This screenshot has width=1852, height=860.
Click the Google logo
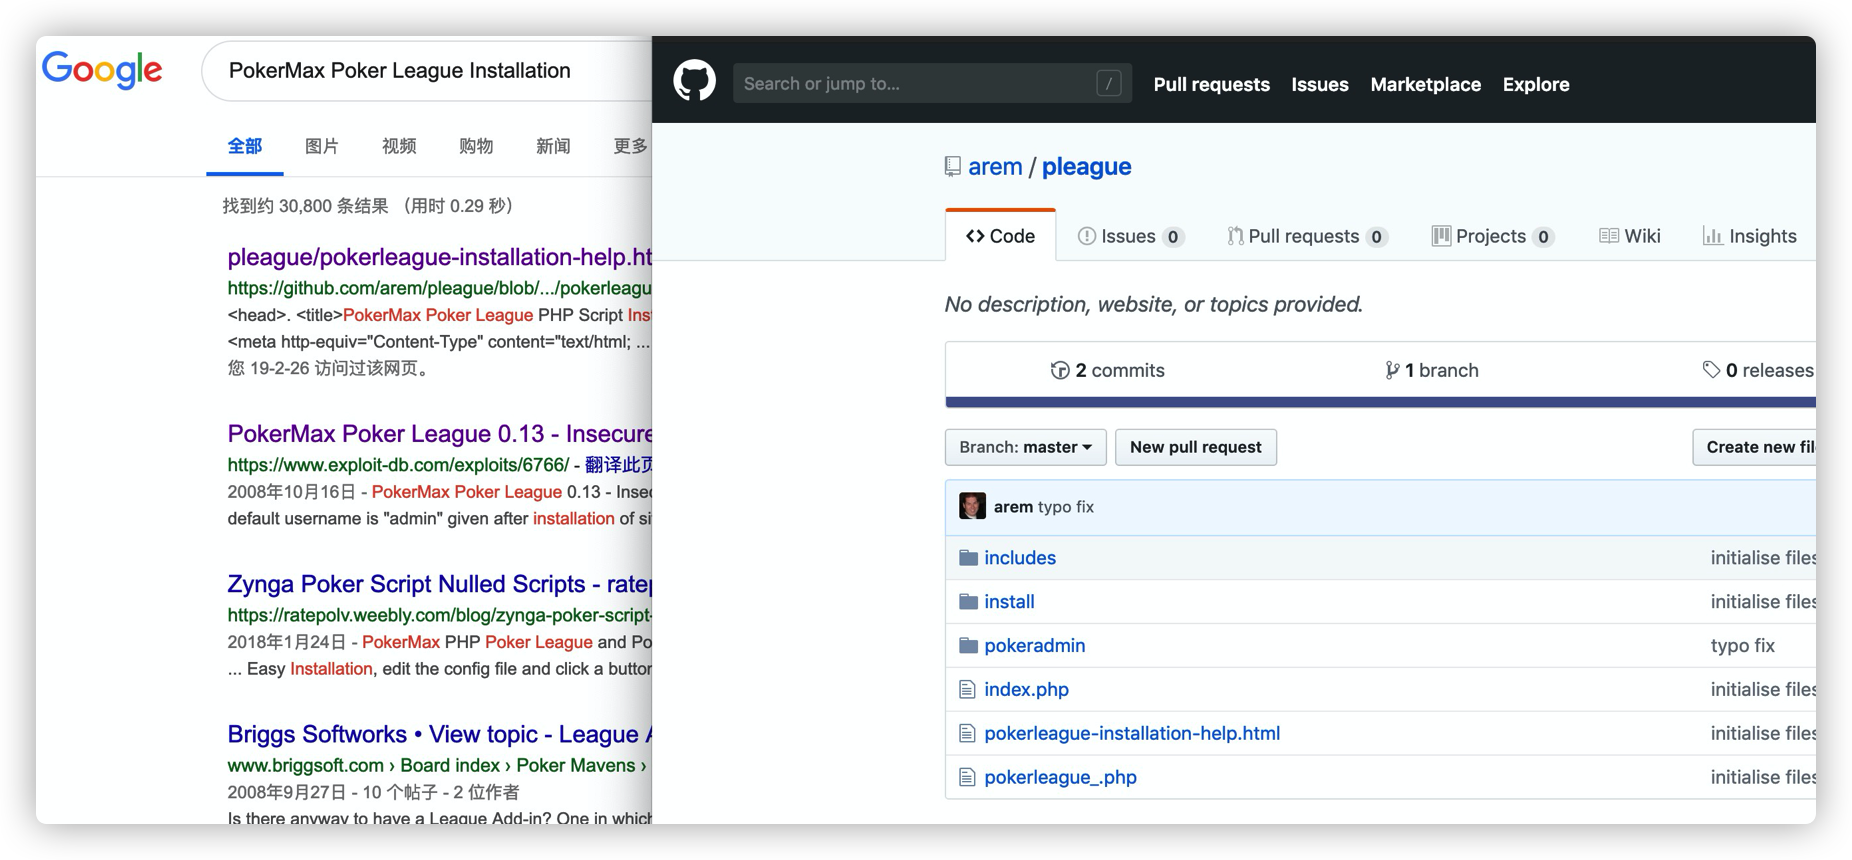click(102, 70)
